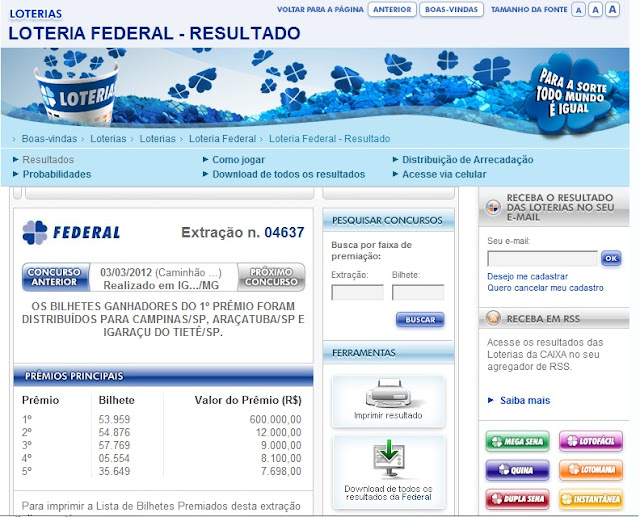640x517 pixels.
Task: Select the largest font size A icon
Action: tap(612, 9)
